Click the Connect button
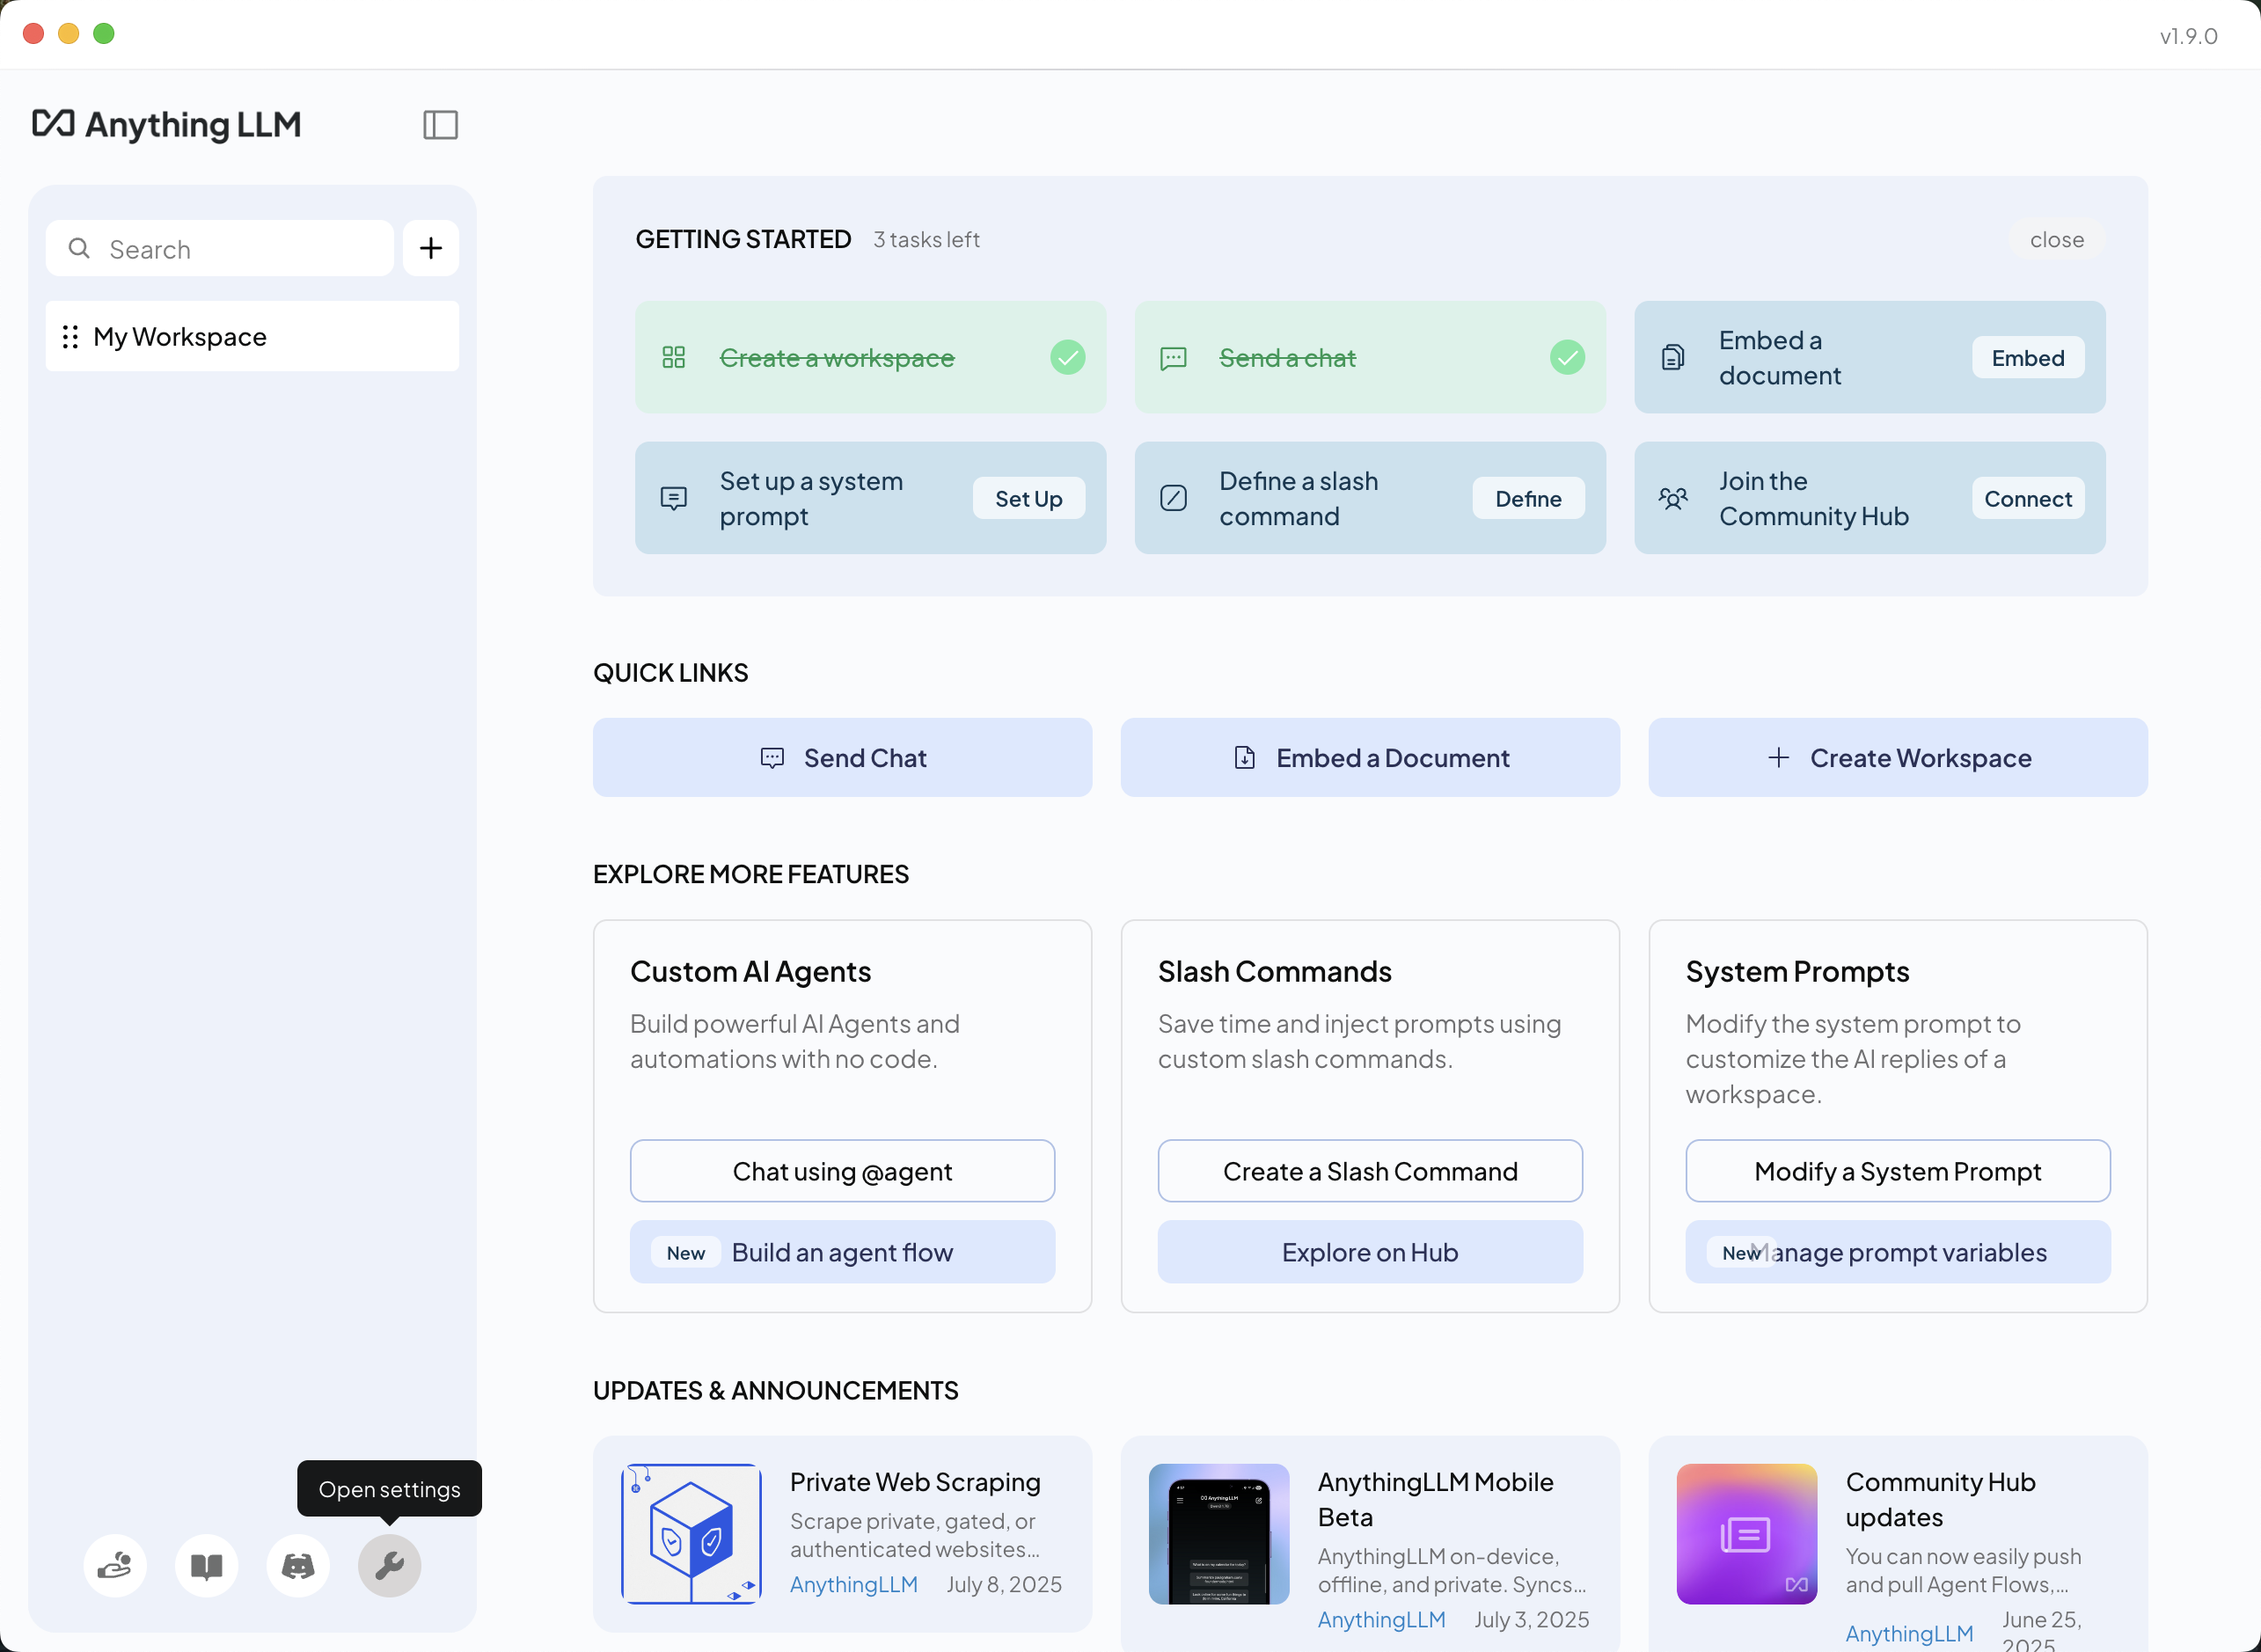This screenshot has height=1652, width=2261. [x=2028, y=499]
